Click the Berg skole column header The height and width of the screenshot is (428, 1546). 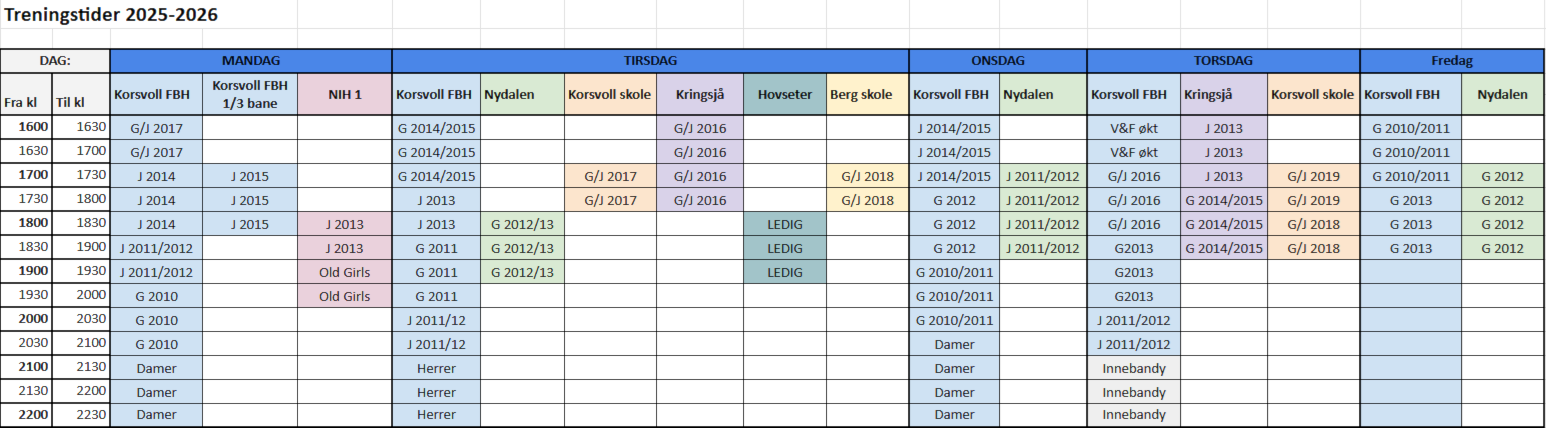pos(867,94)
